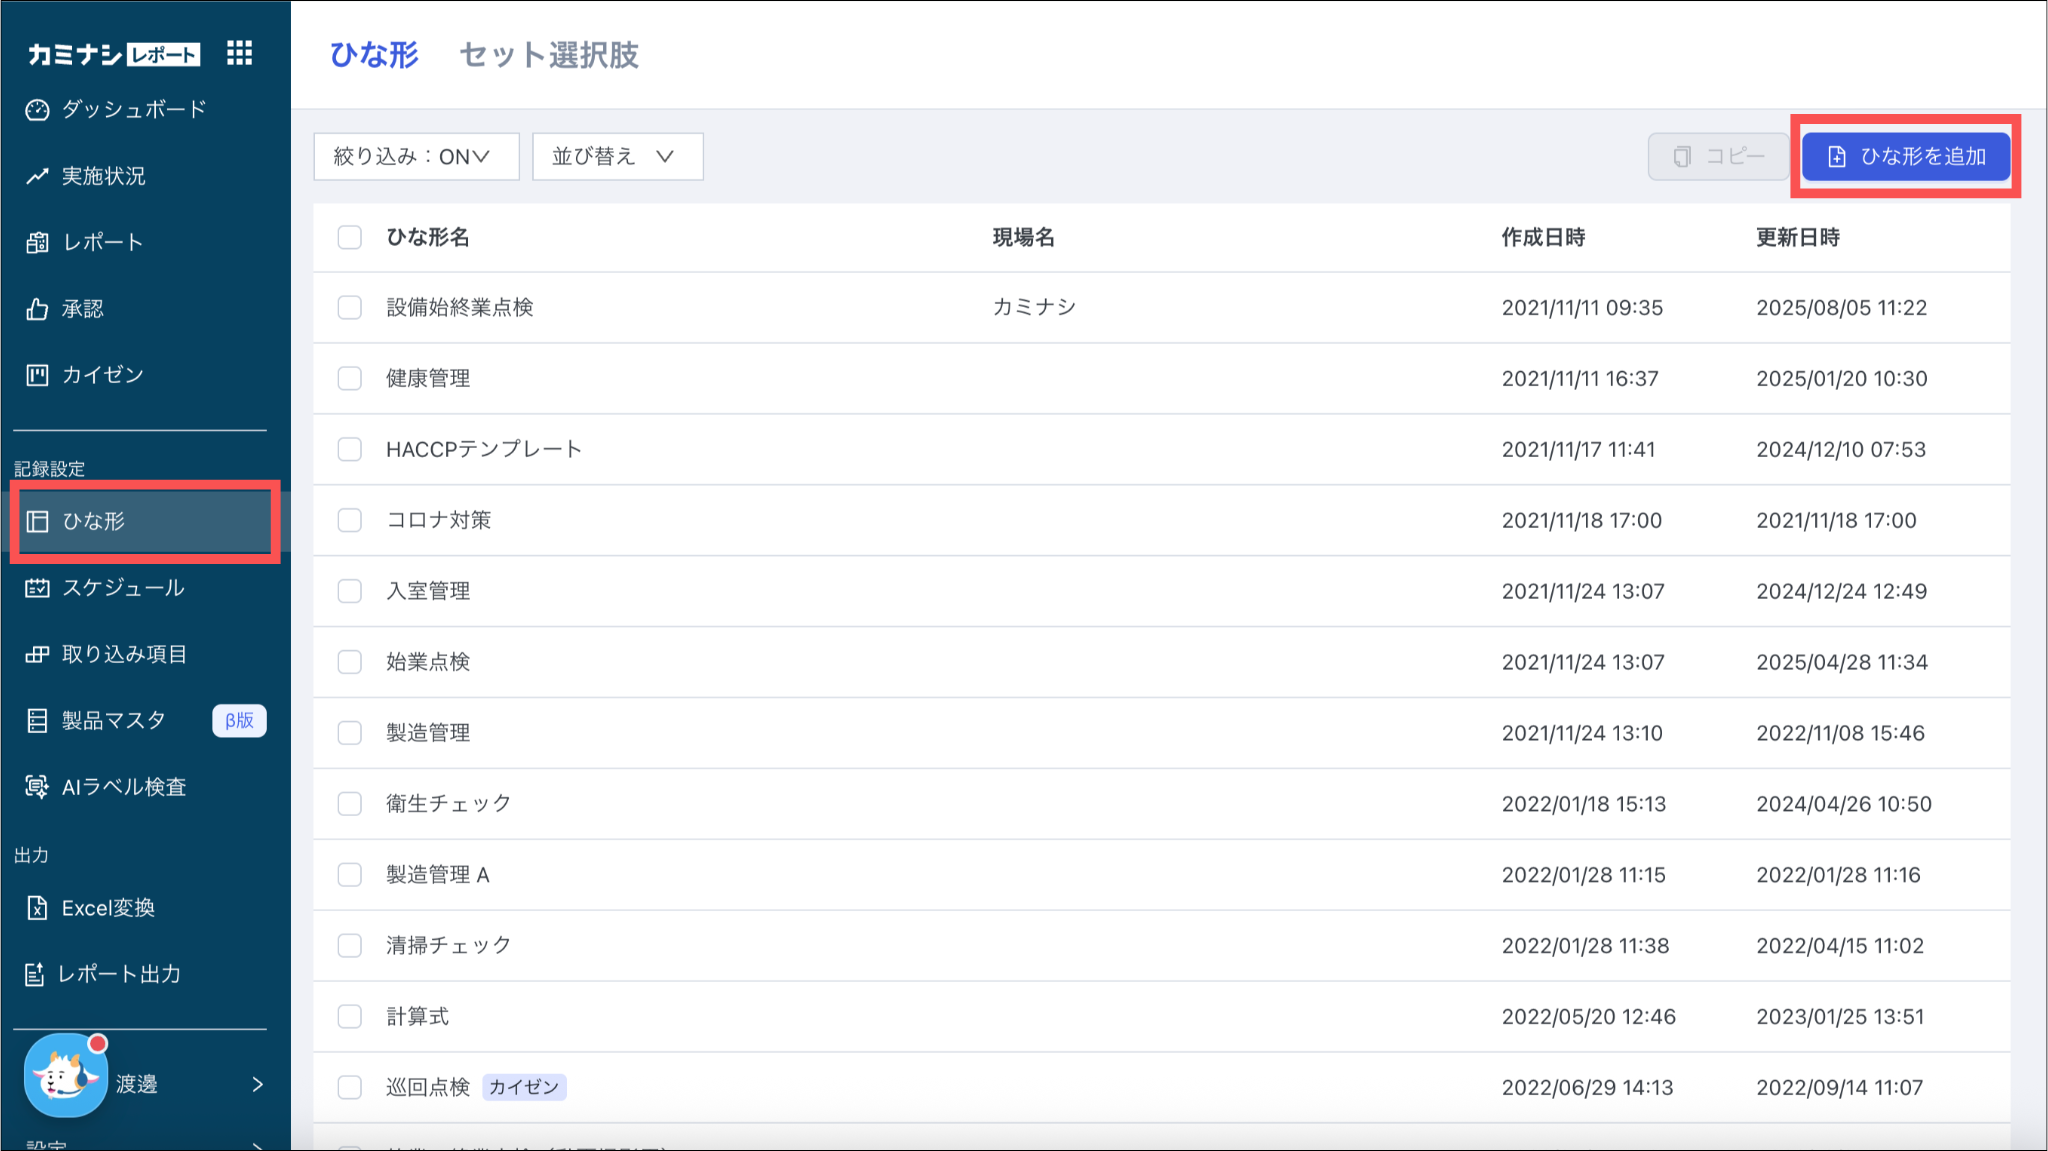The height and width of the screenshot is (1151, 2048).
Task: Open ダッシュボード from the sidebar
Action: [133, 109]
